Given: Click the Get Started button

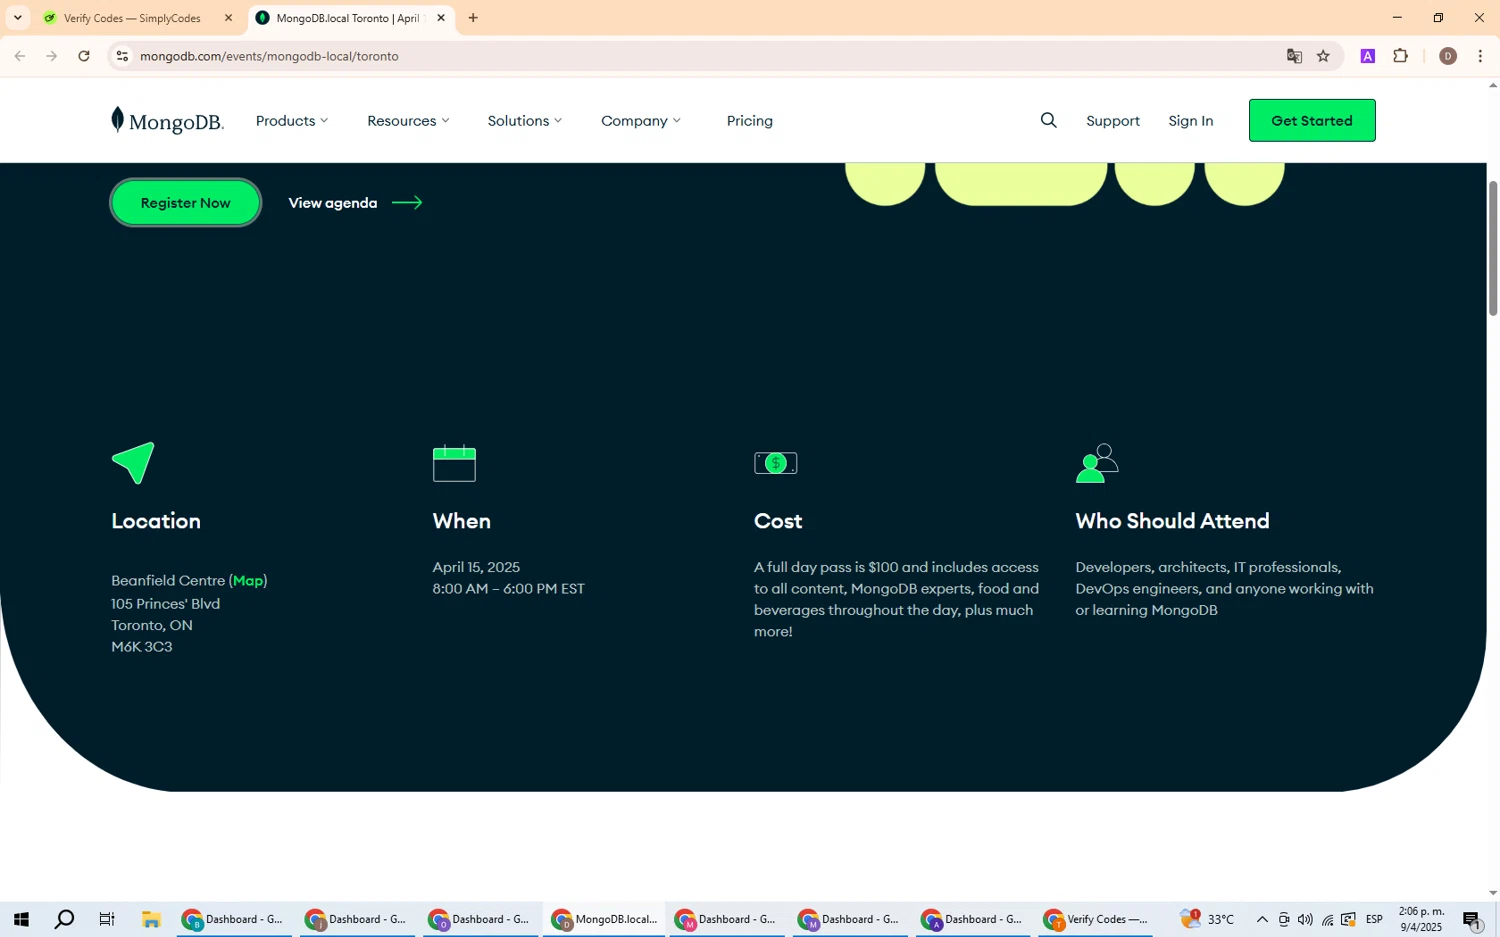Looking at the screenshot, I should (x=1312, y=120).
